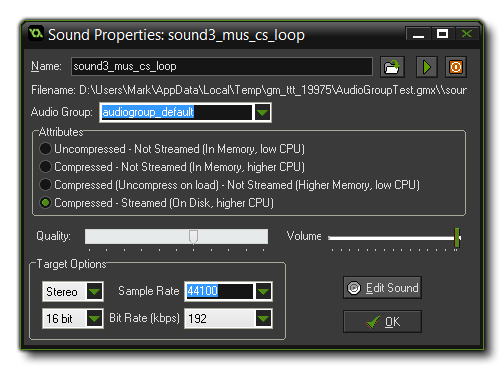Confirm with the OK button
Image resolution: width=504 pixels, height=370 pixels.
coord(382,322)
